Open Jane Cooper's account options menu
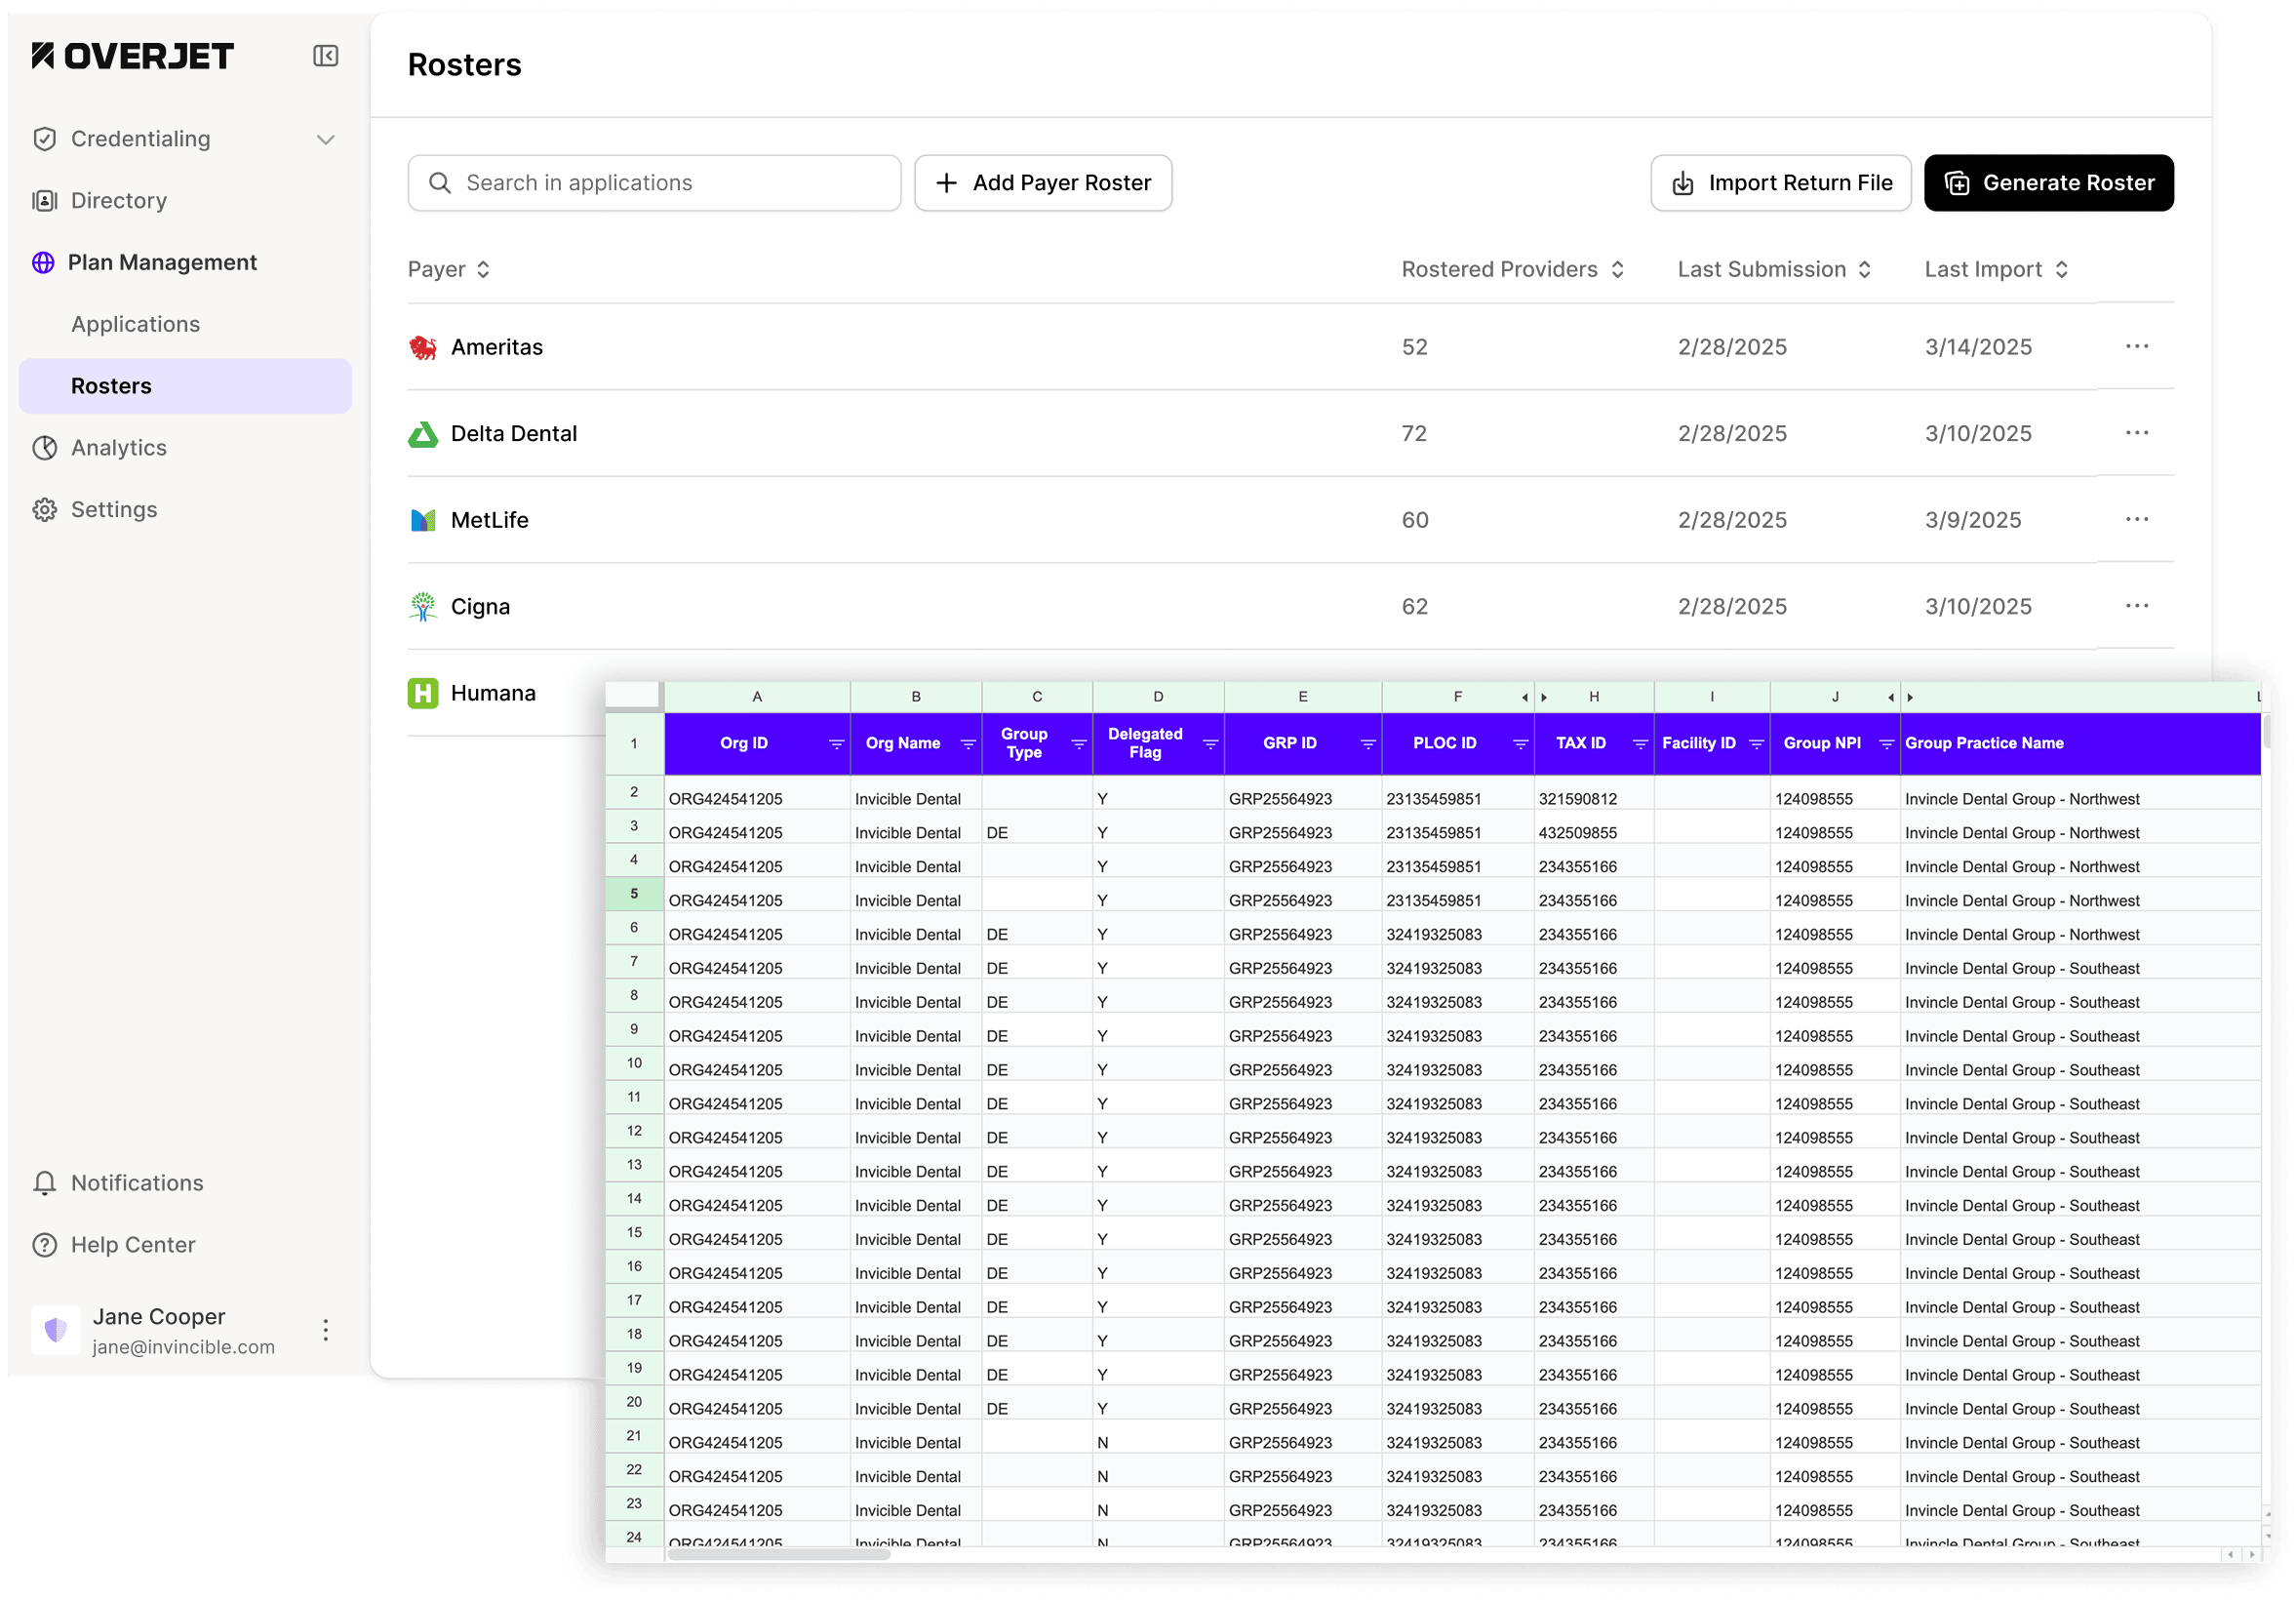The height and width of the screenshot is (1600, 2296). click(x=325, y=1330)
